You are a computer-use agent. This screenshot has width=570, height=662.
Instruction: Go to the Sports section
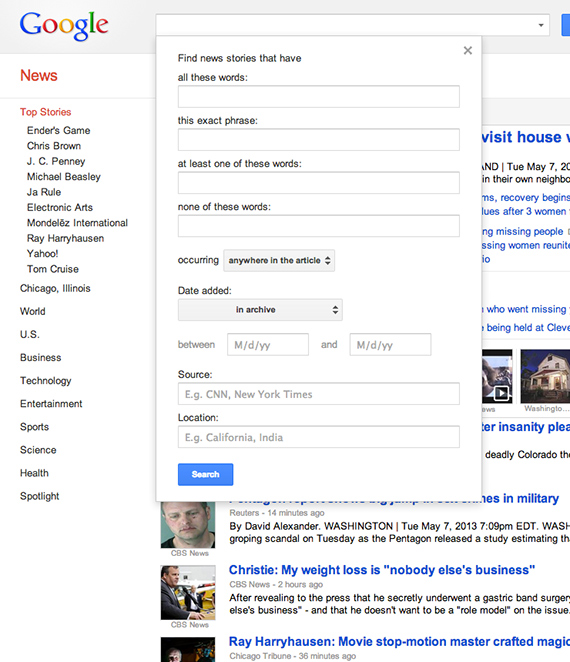coord(35,427)
